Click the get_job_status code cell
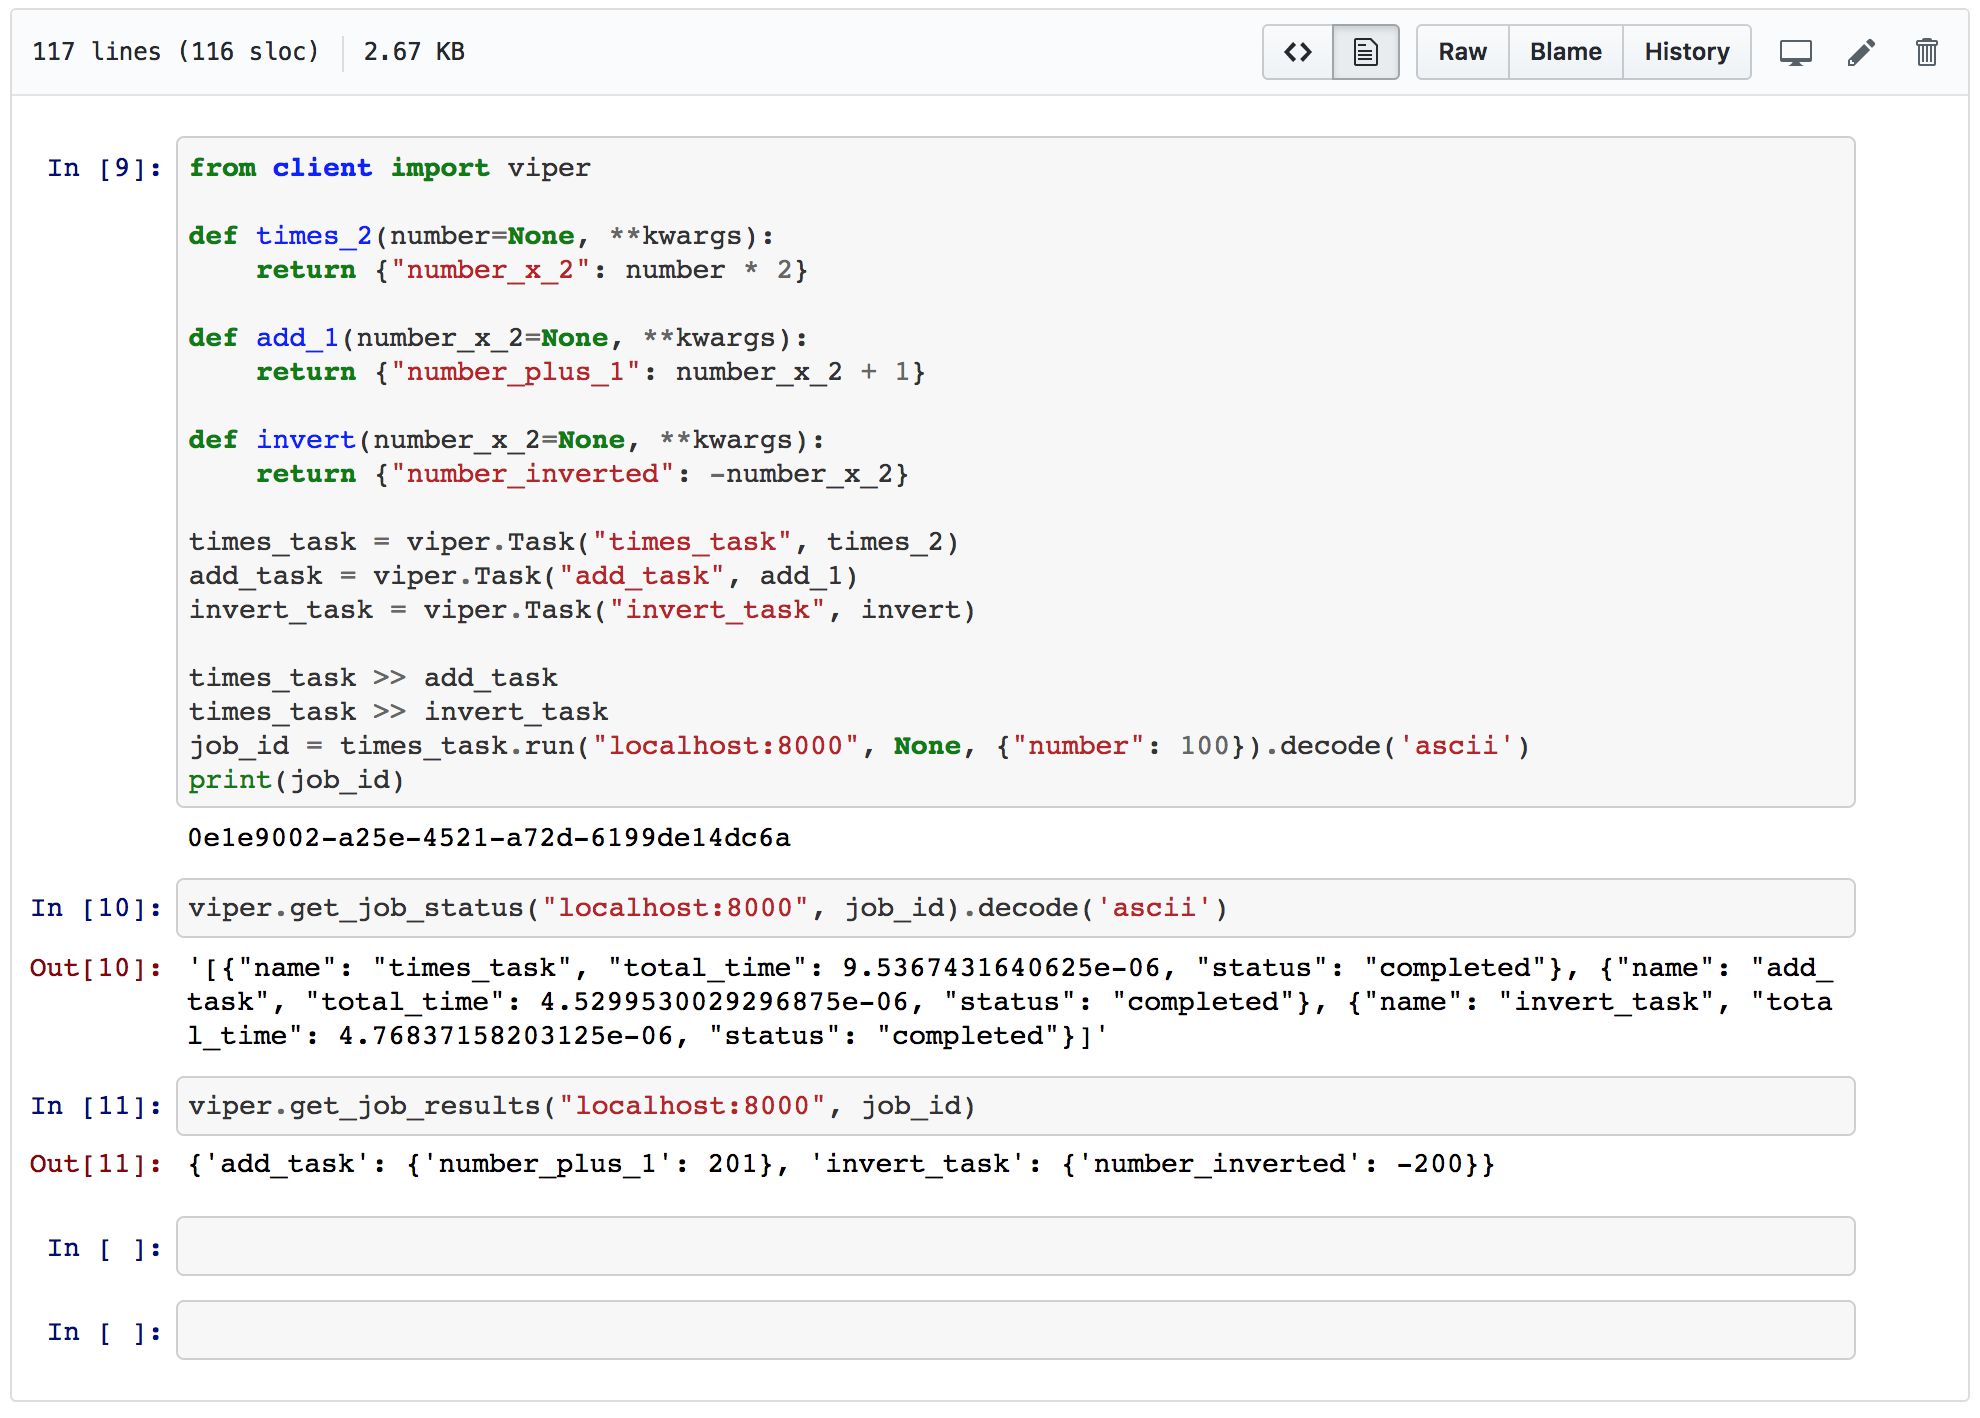 1015,908
